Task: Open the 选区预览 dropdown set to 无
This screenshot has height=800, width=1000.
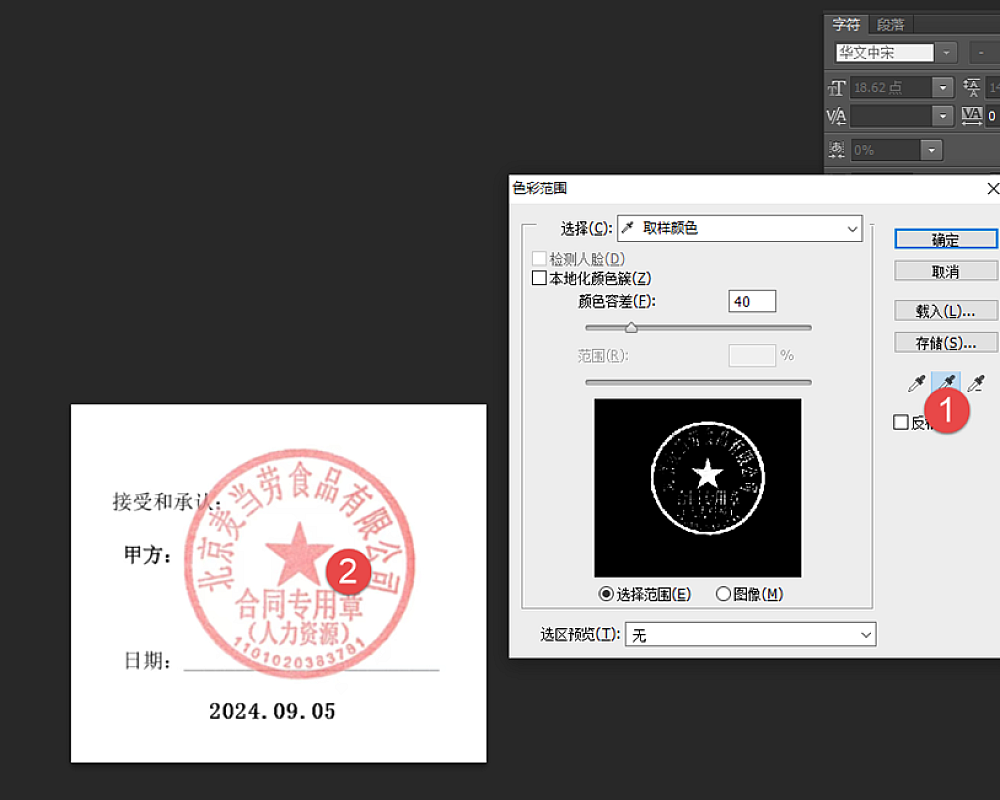Action: click(x=750, y=635)
